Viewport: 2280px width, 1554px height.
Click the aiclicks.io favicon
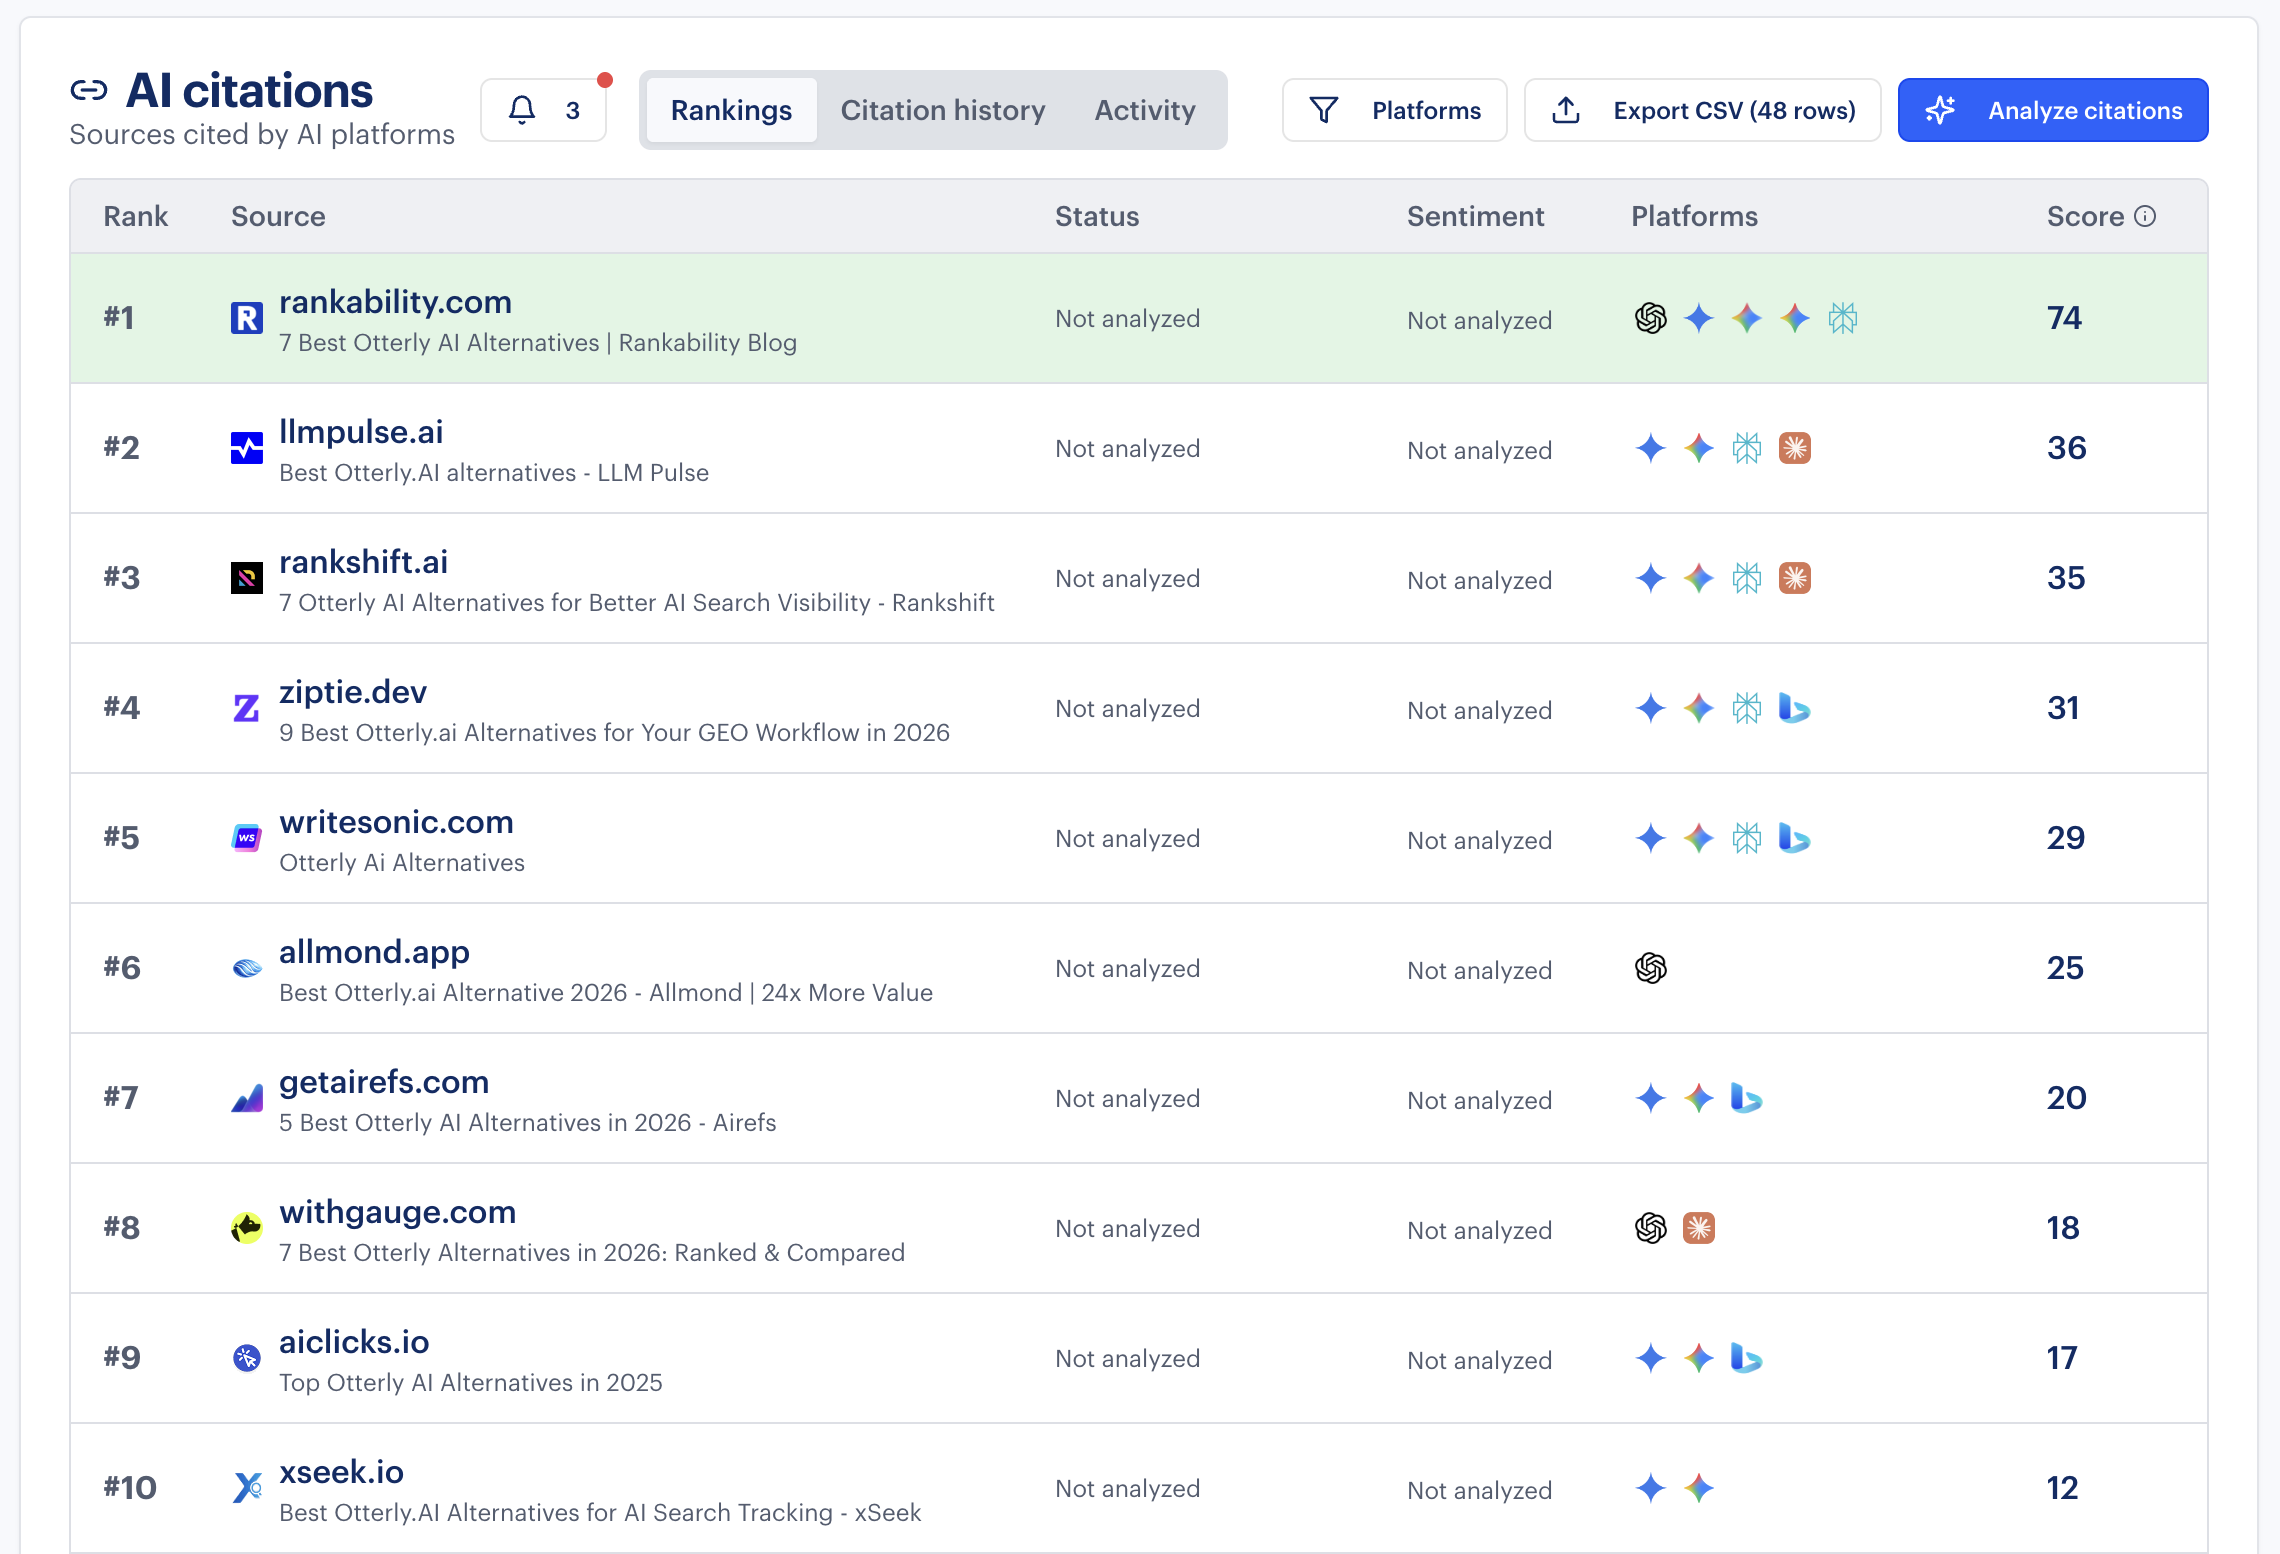point(247,1358)
